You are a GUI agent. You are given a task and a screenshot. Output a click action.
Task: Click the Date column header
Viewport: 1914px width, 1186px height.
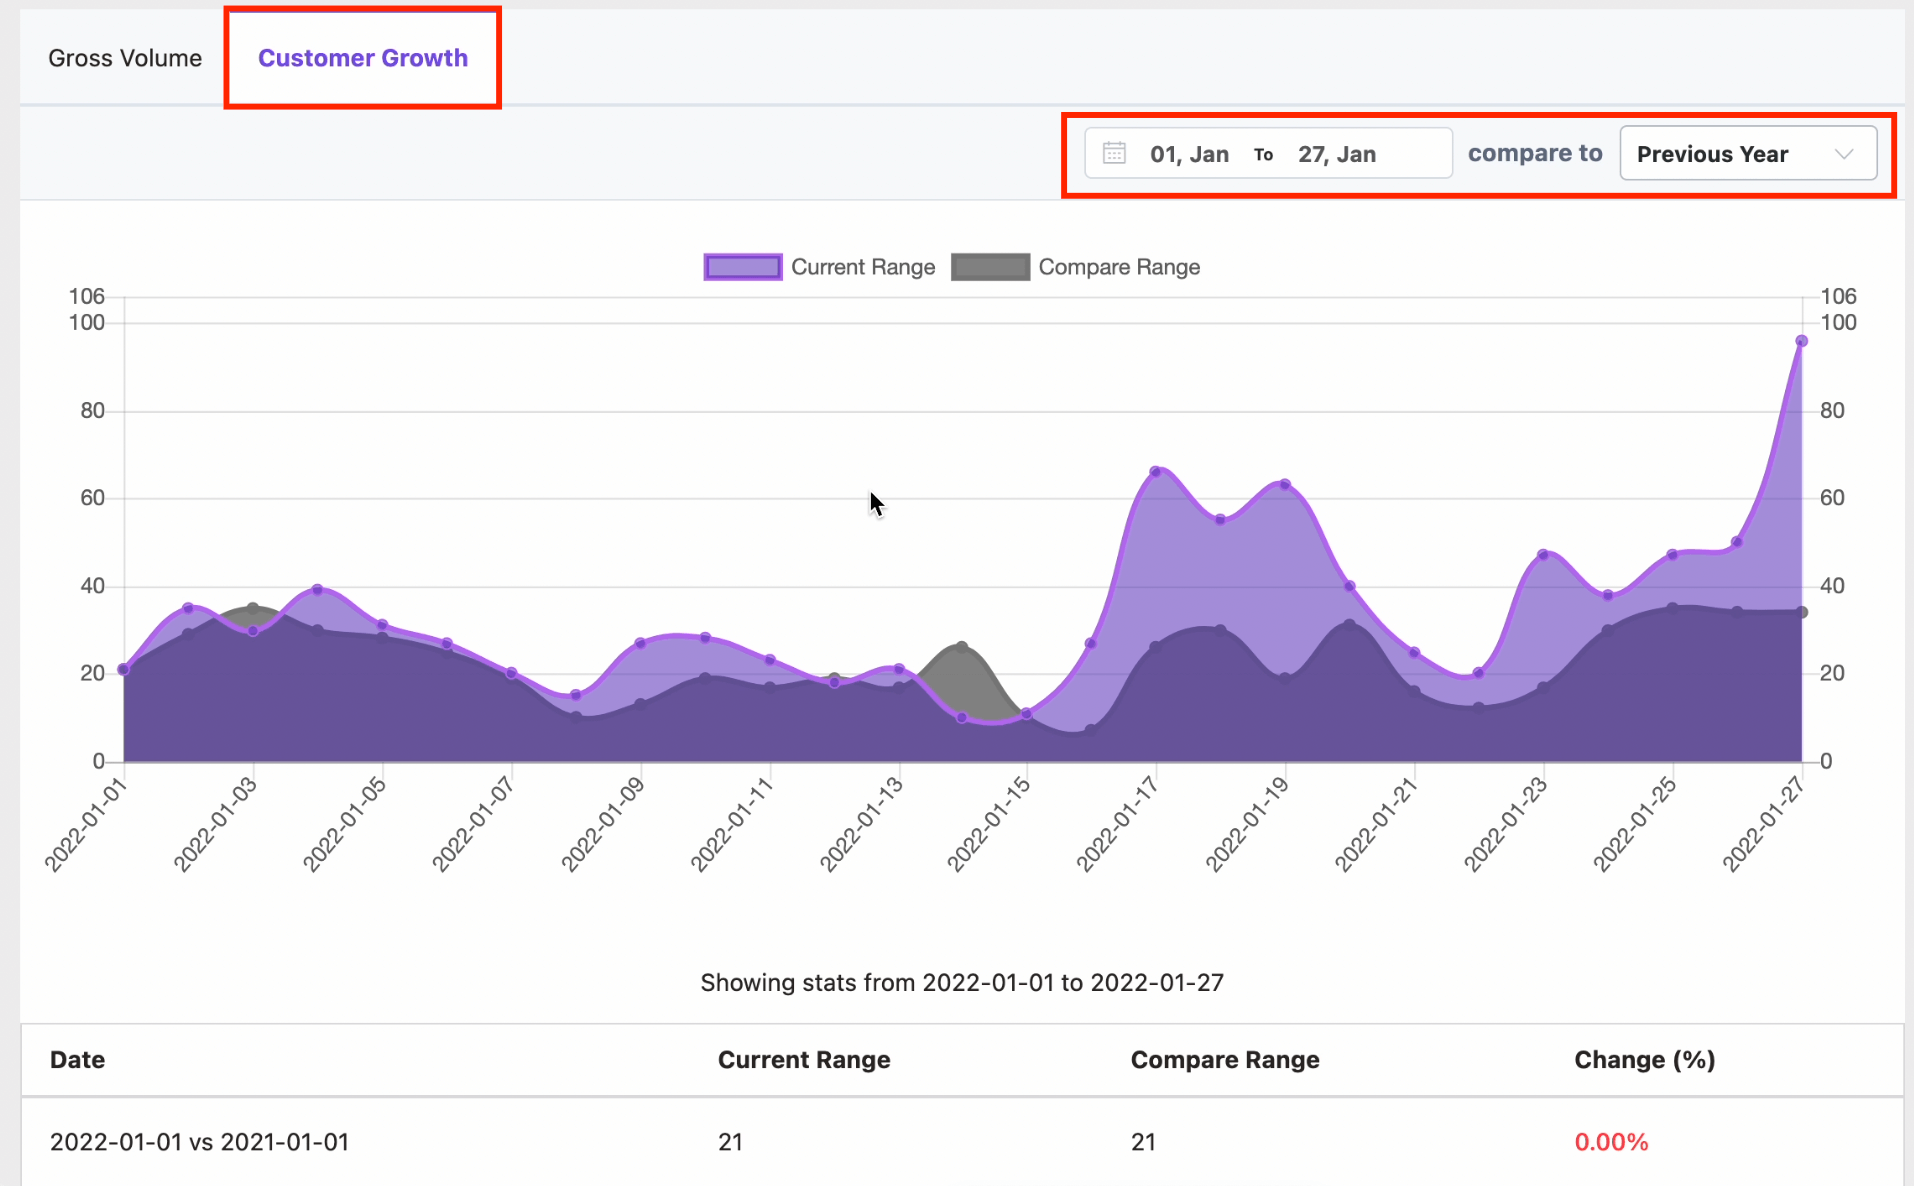pyautogui.click(x=77, y=1060)
